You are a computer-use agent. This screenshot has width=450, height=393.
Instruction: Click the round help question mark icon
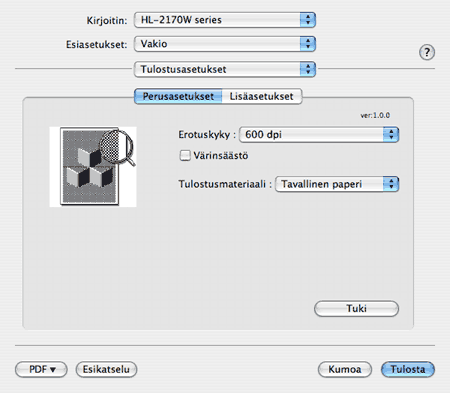coord(427,52)
